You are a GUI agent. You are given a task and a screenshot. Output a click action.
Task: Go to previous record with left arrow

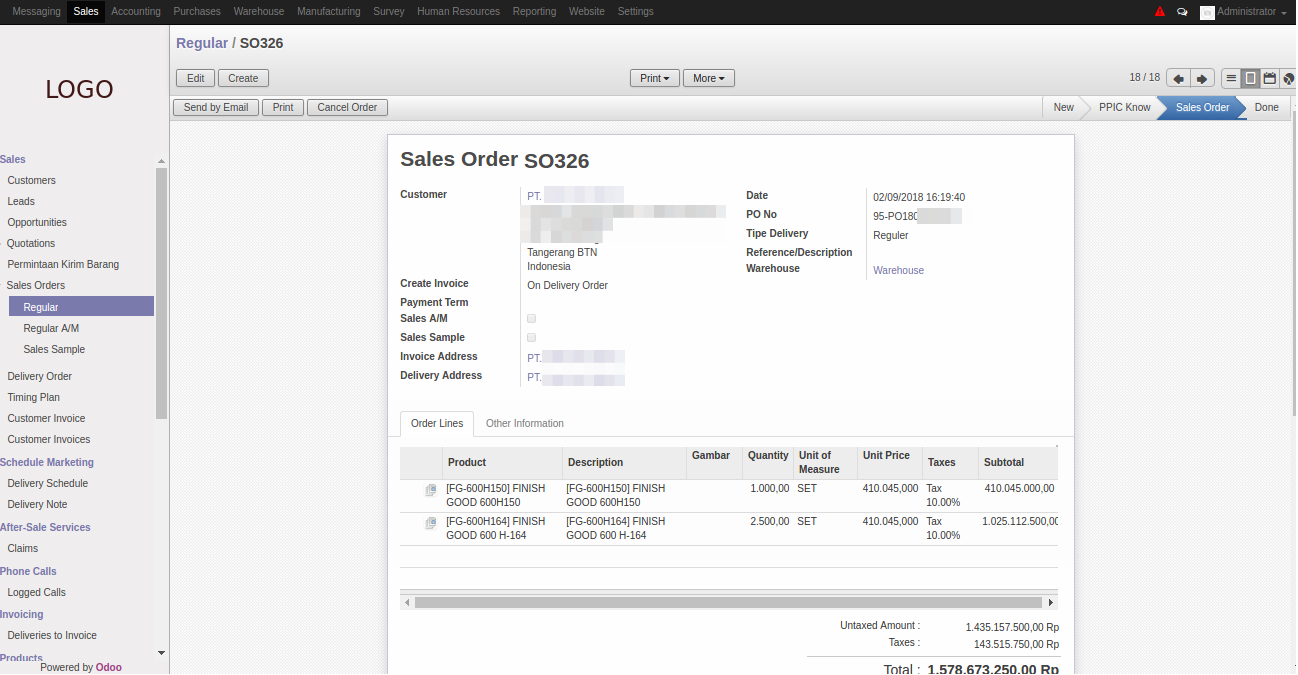1179,78
